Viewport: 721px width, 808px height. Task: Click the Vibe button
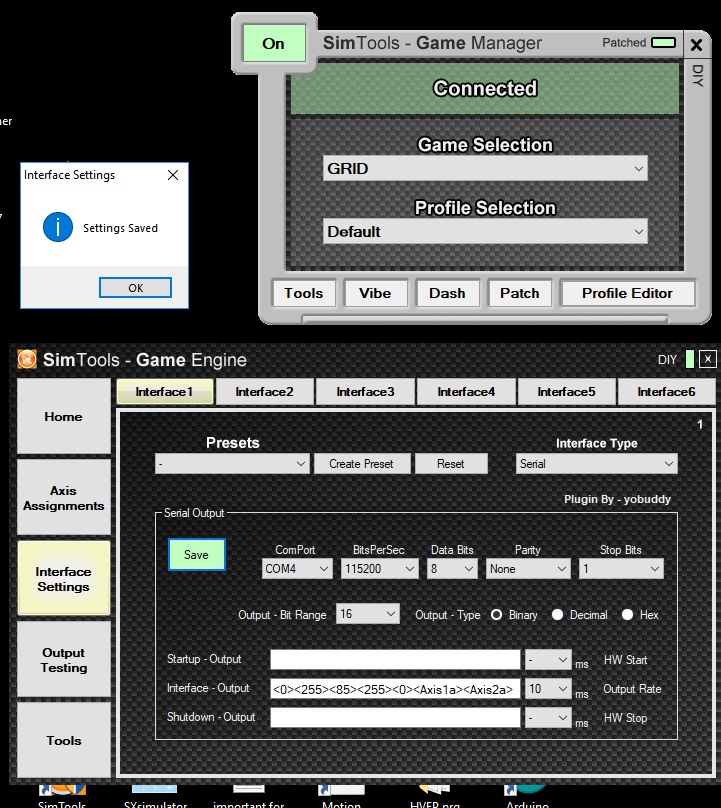[x=376, y=293]
